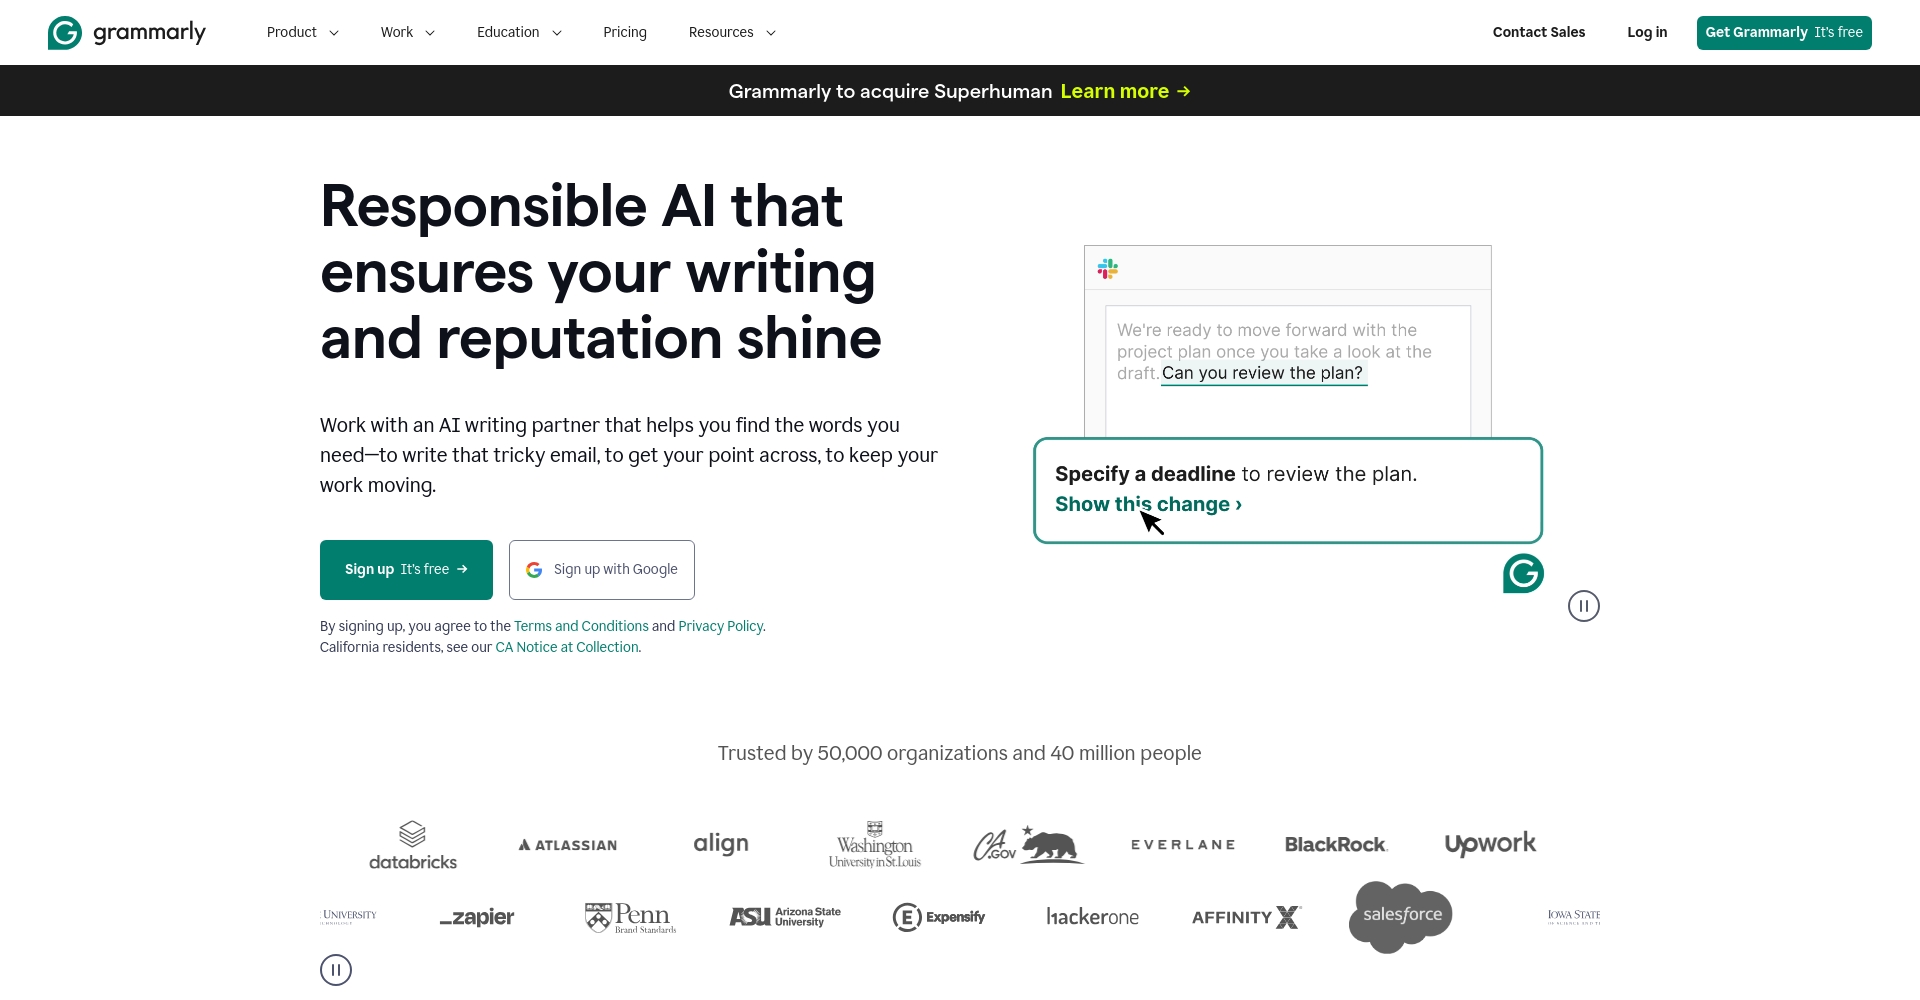
Task: Click Log in
Action: pos(1647,32)
